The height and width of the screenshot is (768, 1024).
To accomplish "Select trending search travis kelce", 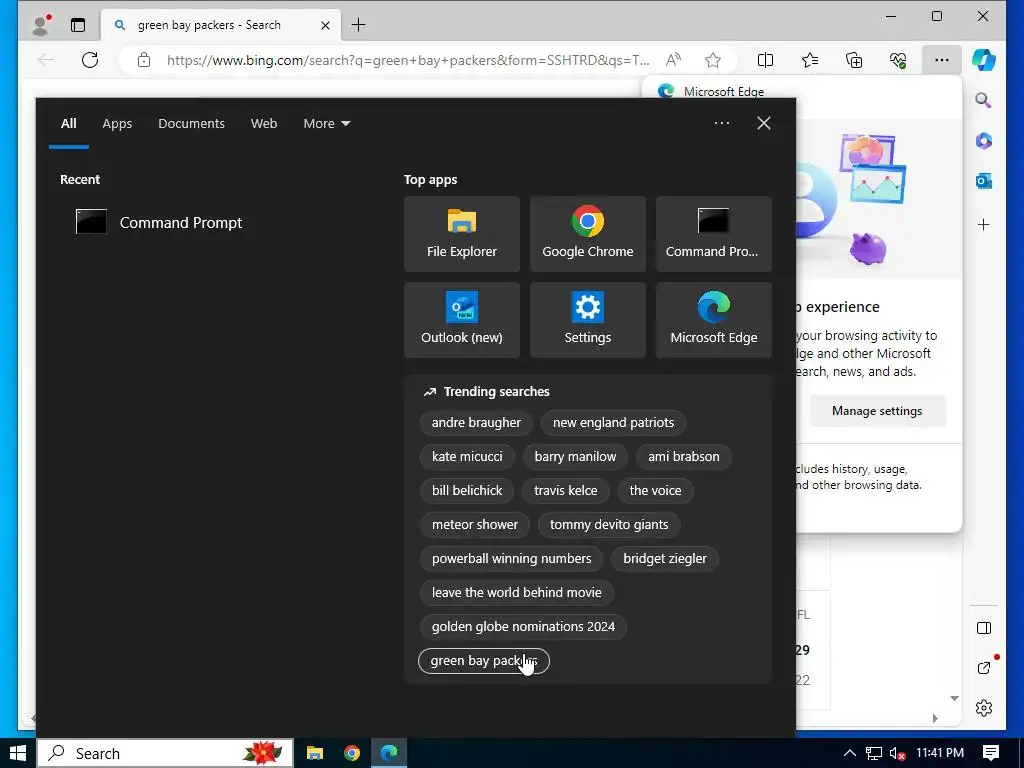I will (x=566, y=490).
